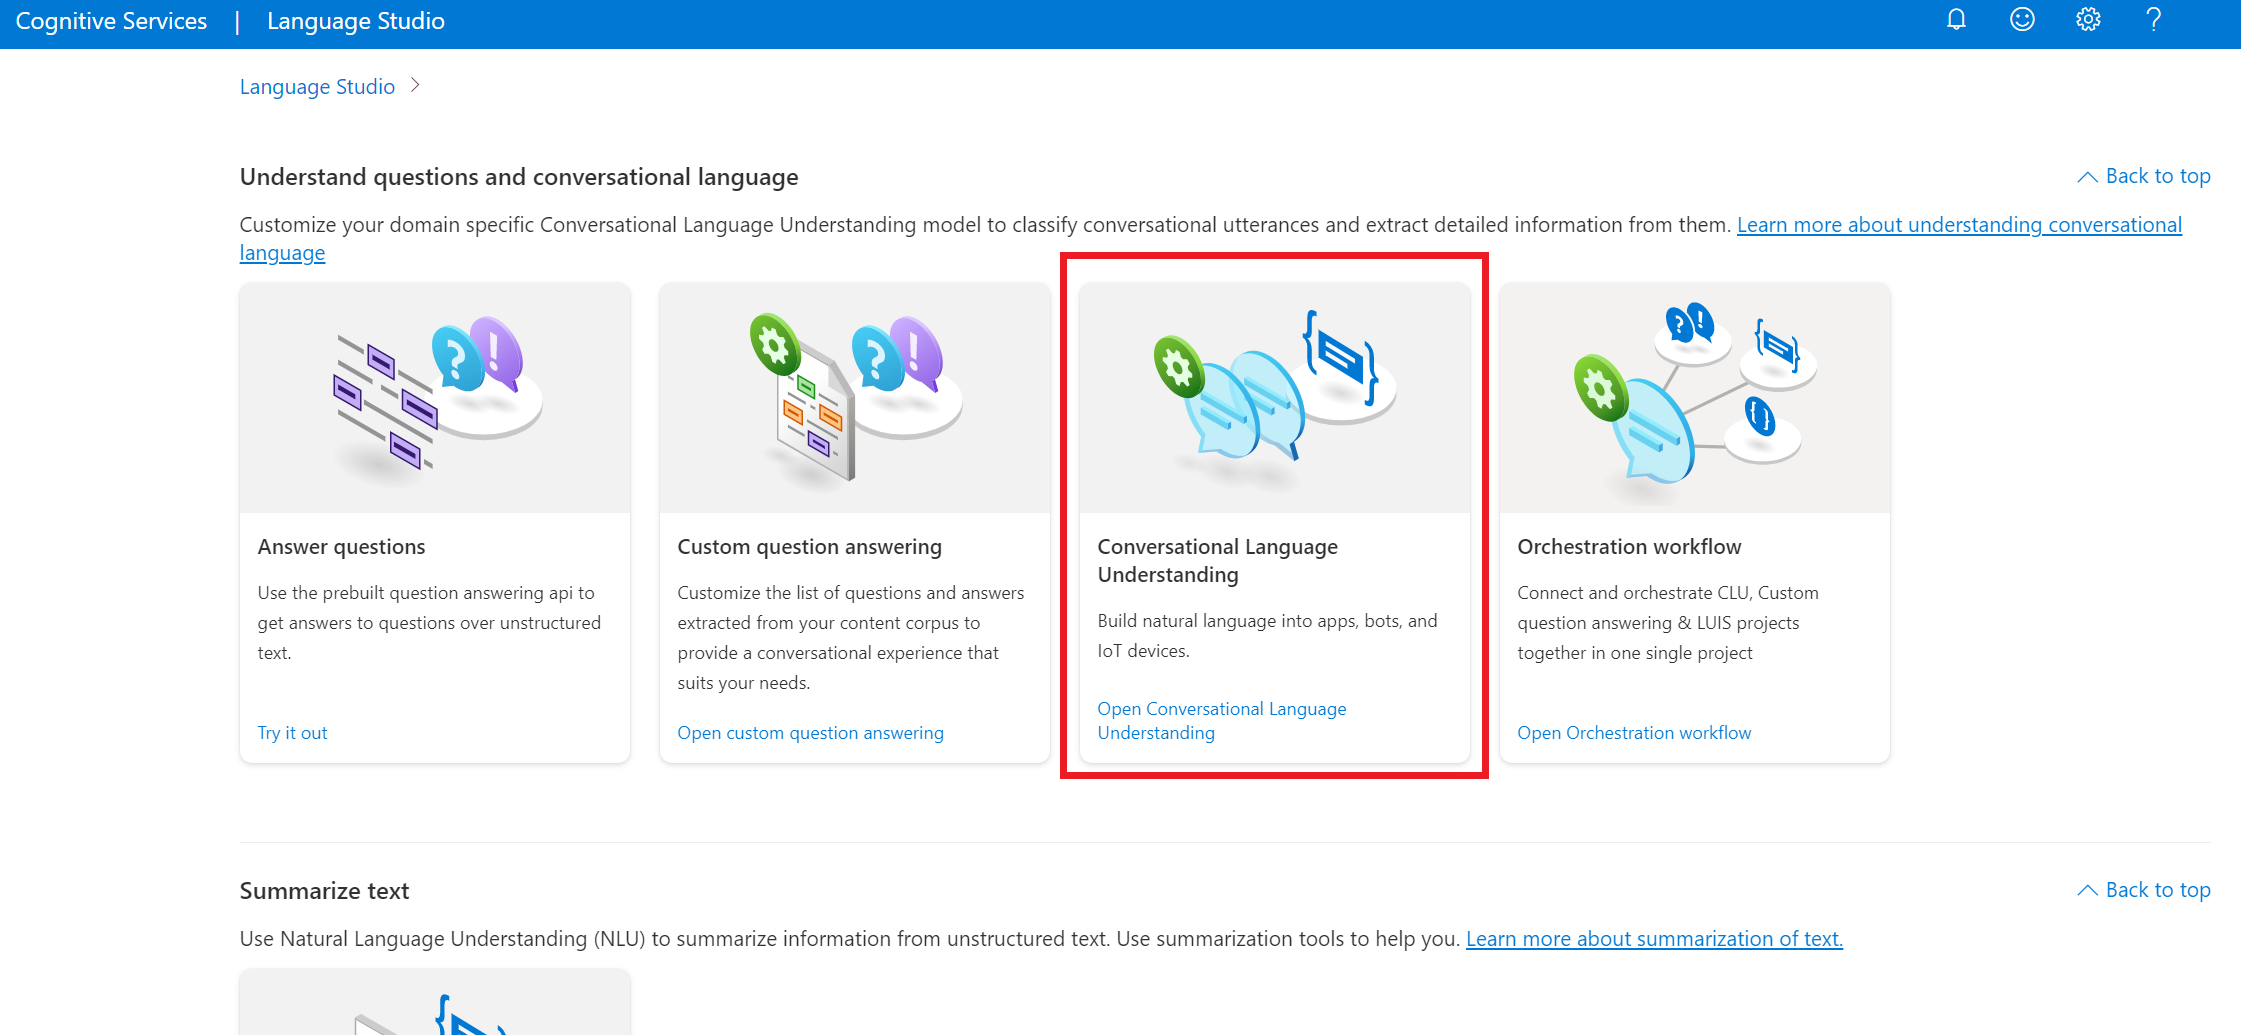Select Cognitive Services in the top bar
The width and height of the screenshot is (2241, 1035).
[x=110, y=20]
